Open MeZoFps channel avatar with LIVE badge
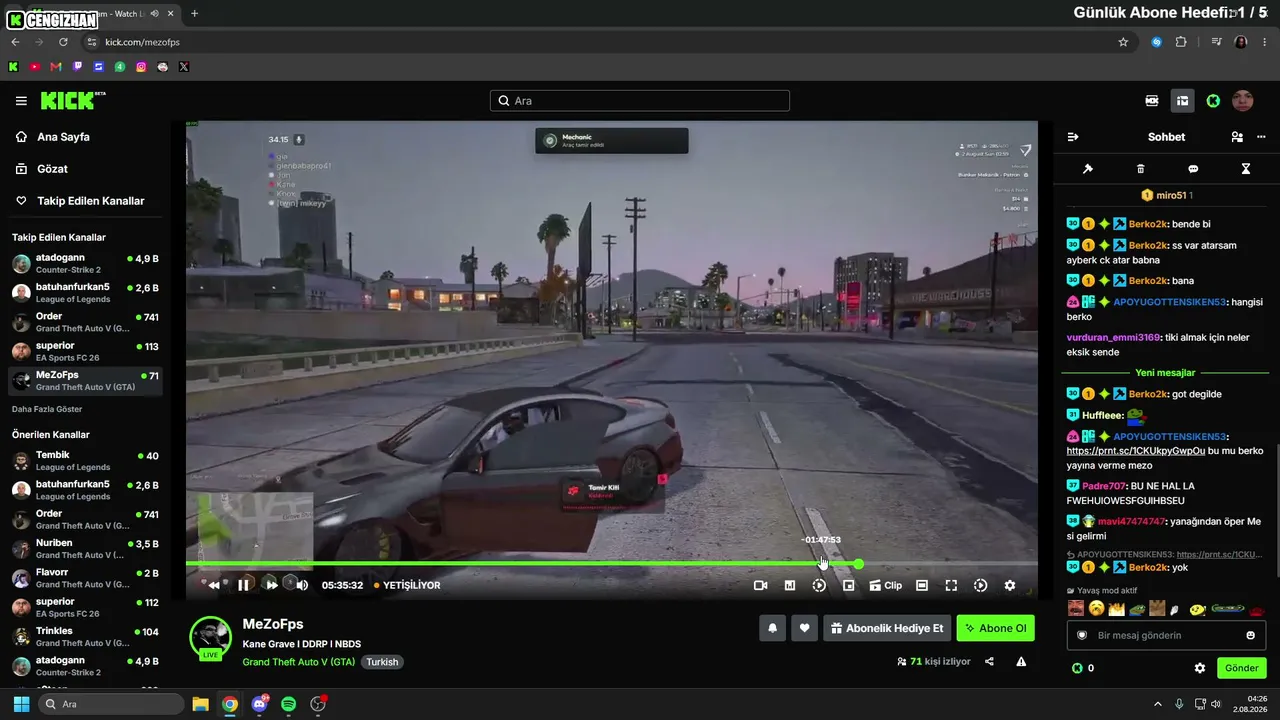1280x720 pixels. click(x=210, y=638)
